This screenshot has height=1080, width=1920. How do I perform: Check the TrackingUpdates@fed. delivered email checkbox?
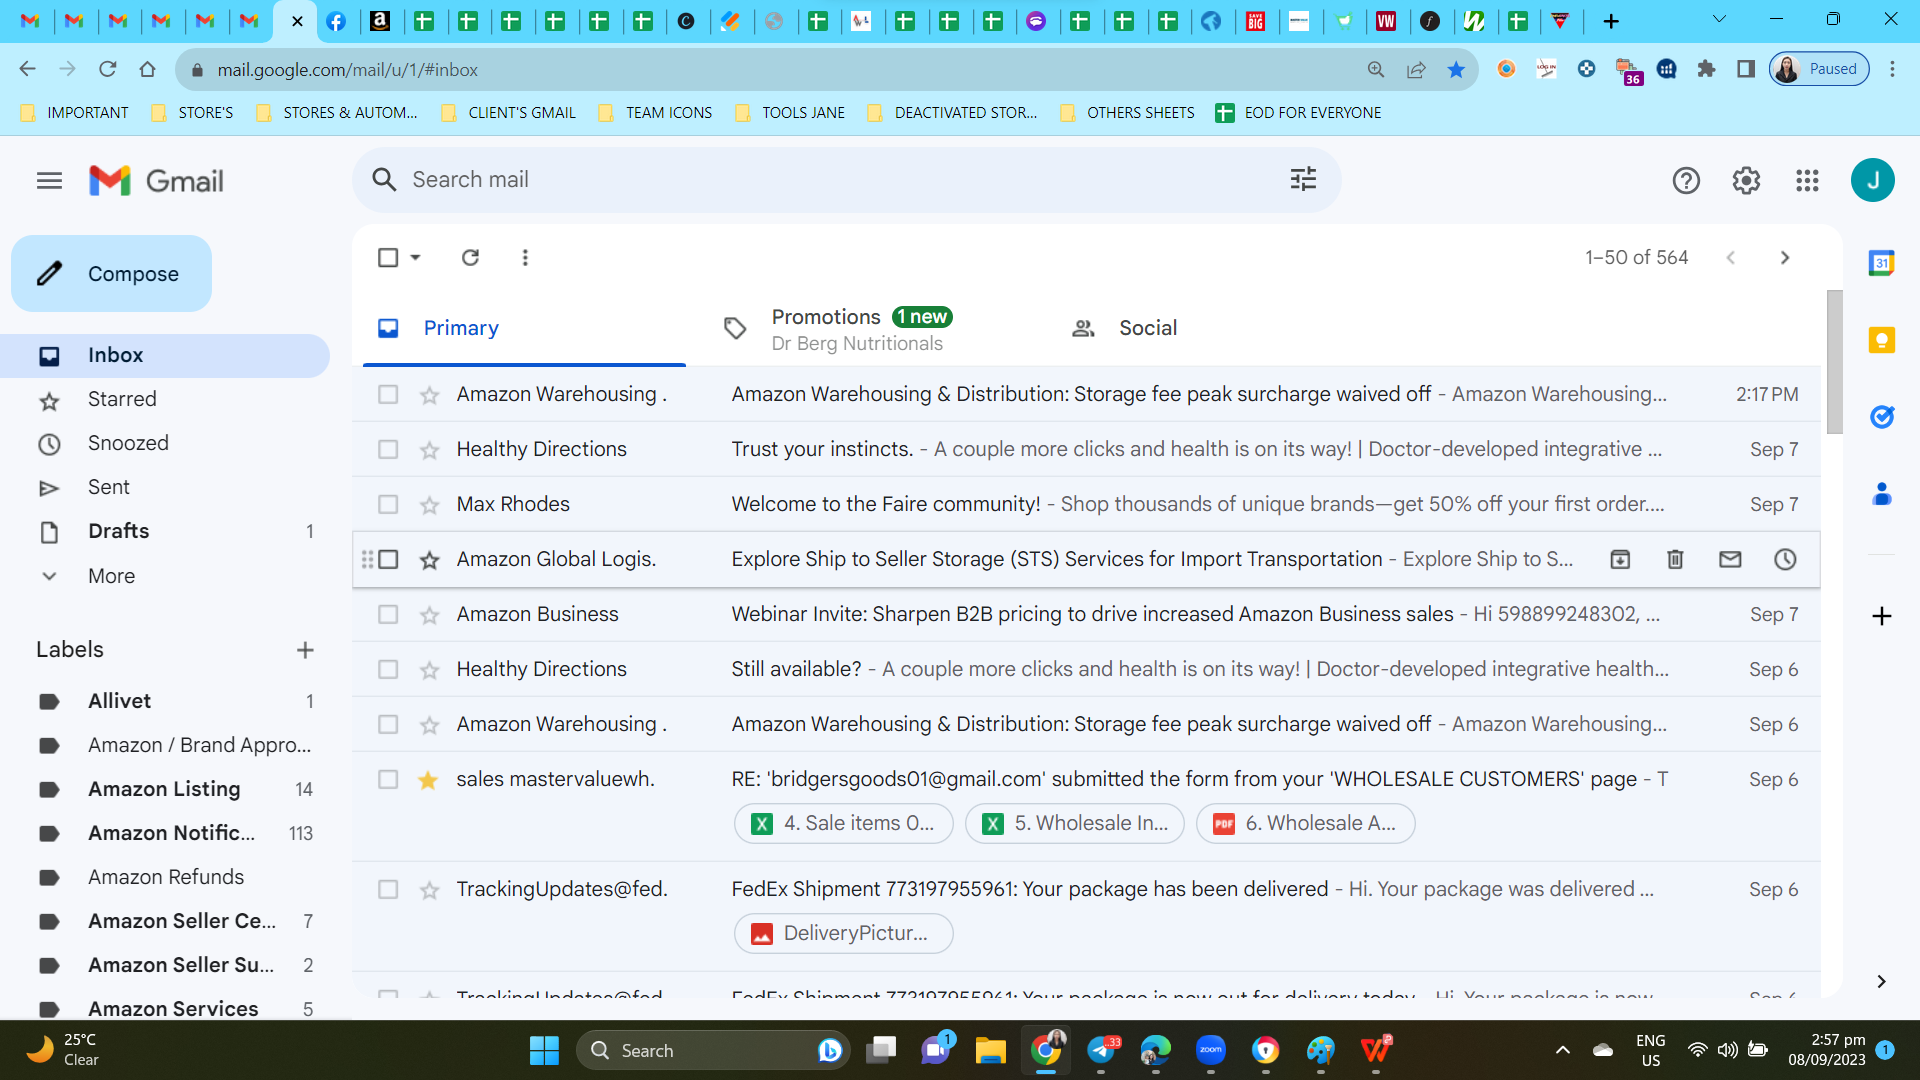point(388,890)
